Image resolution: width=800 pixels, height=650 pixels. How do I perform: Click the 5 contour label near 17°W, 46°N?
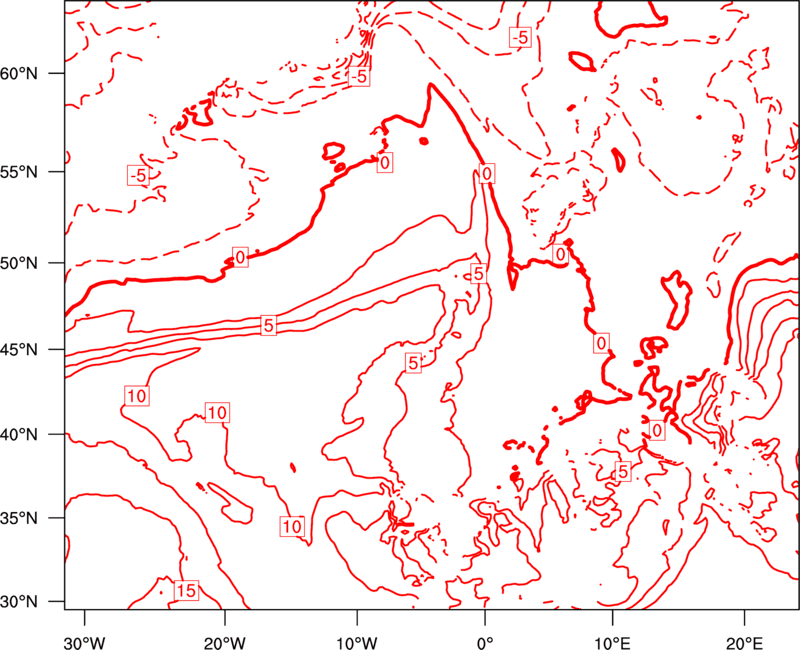pos(268,325)
